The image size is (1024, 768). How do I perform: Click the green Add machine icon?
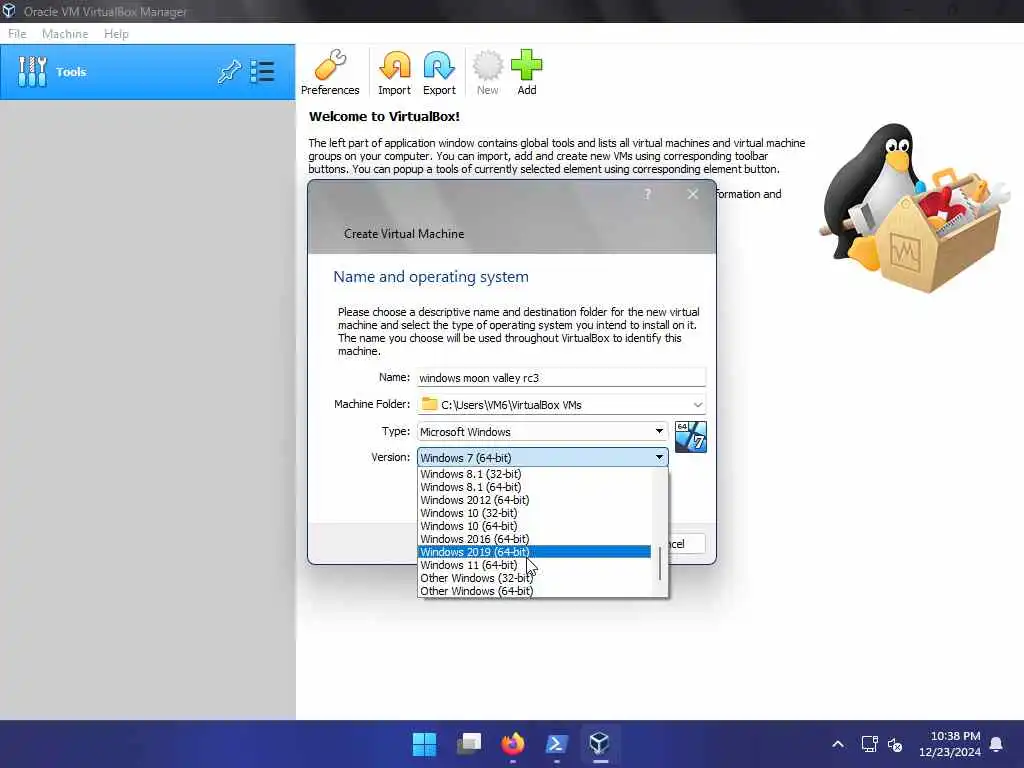526,72
